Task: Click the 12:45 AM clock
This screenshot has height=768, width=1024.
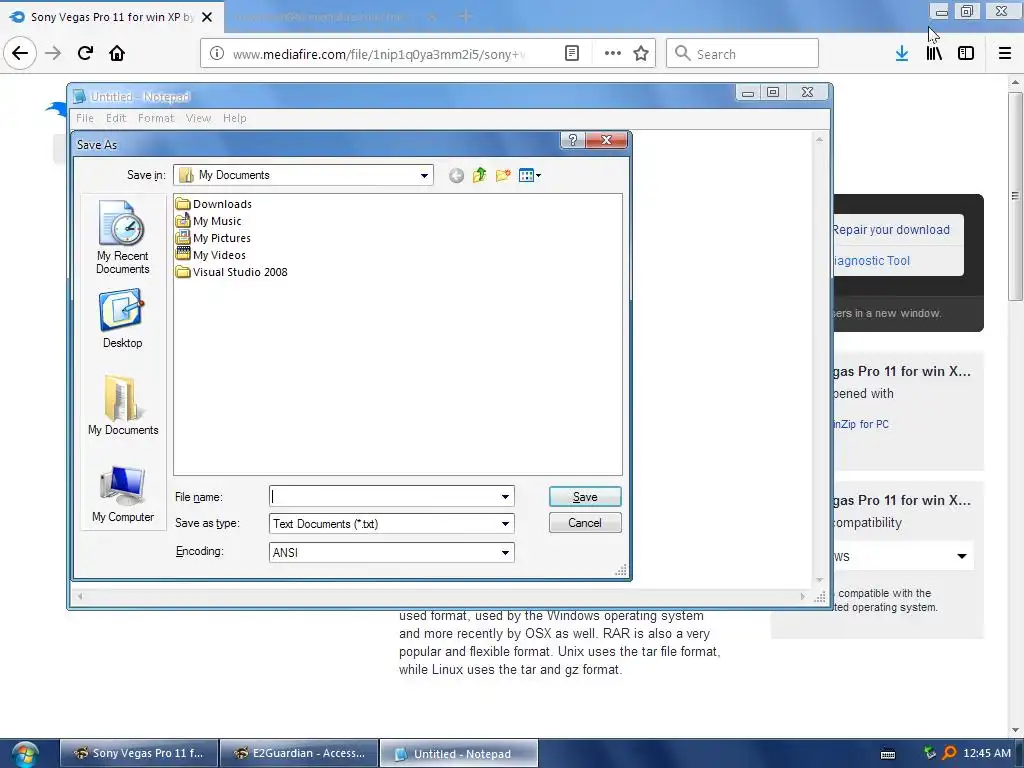Action: (987, 753)
